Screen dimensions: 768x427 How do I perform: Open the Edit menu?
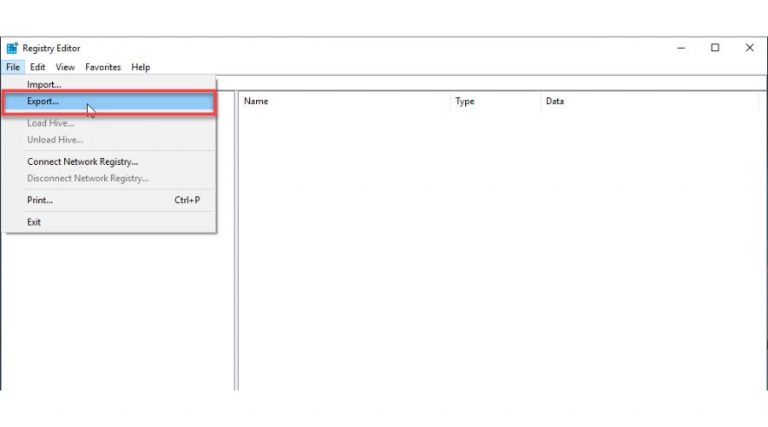(x=37, y=67)
